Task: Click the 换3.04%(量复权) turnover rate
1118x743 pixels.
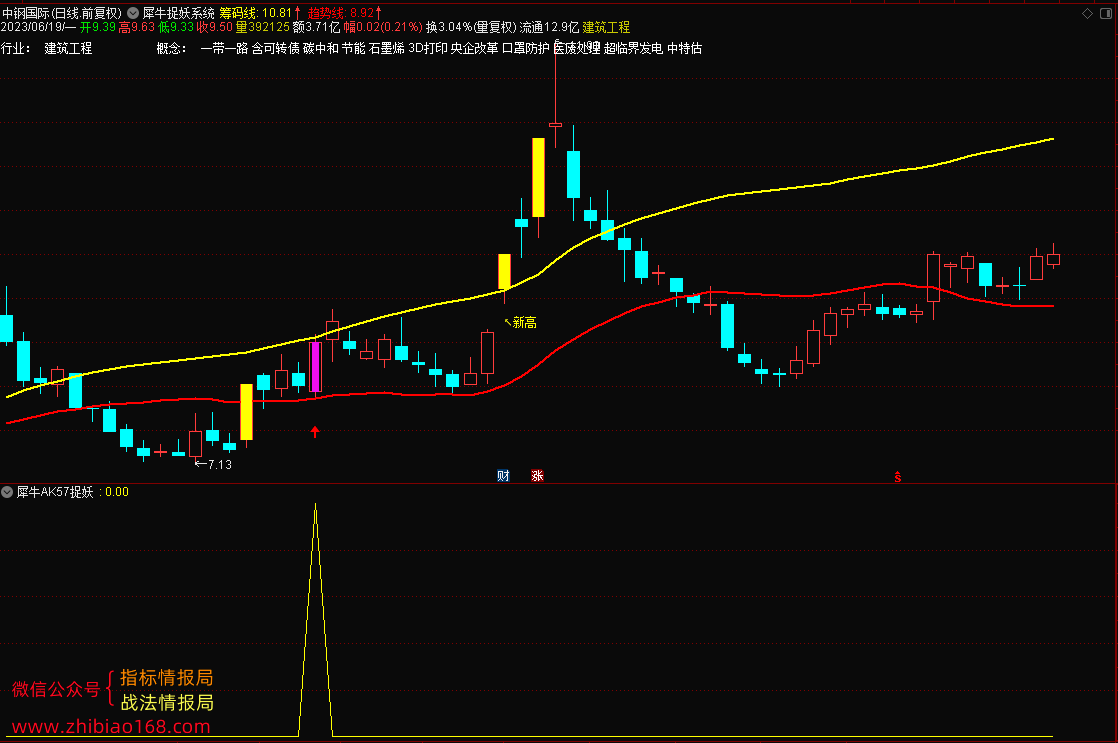Action: click(x=471, y=27)
